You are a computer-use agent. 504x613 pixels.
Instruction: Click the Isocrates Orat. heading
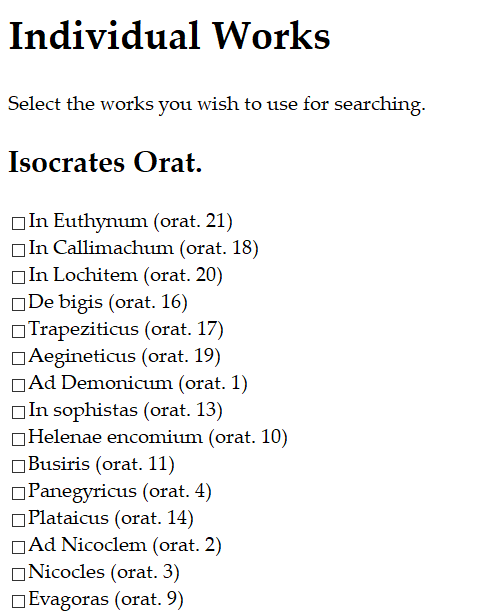[105, 162]
